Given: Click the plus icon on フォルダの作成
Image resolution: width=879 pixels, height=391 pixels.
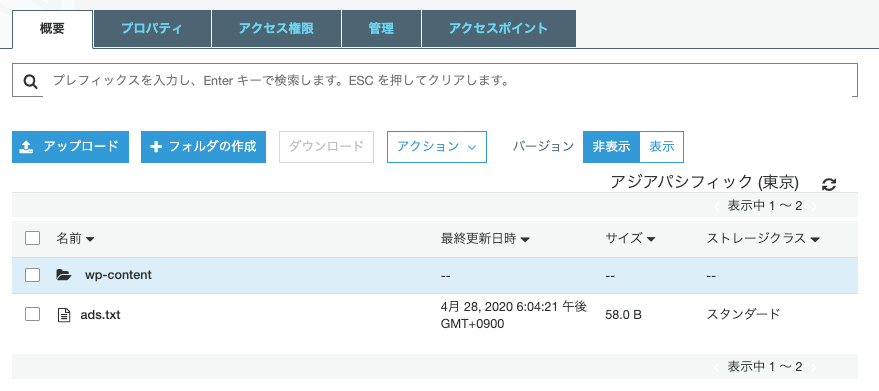Looking at the screenshot, I should coord(156,147).
